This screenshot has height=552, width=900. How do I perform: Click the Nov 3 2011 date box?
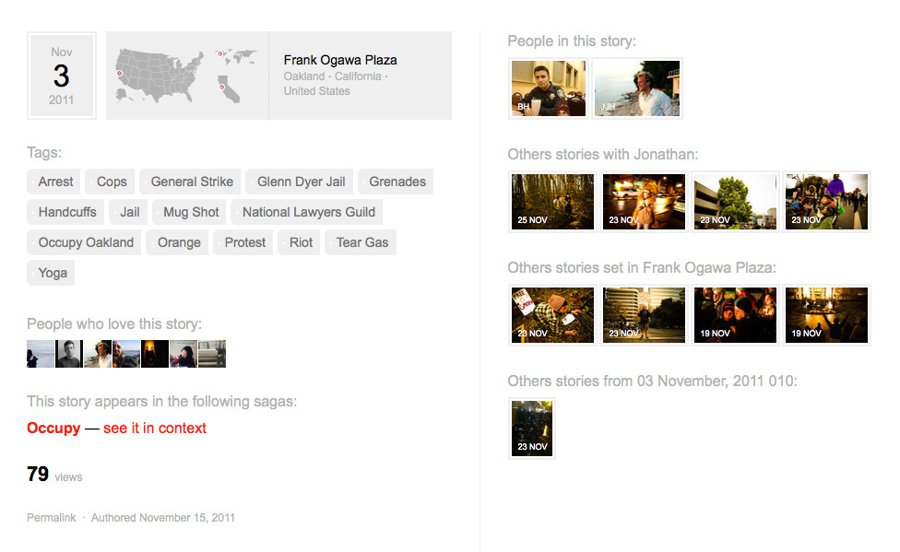pyautogui.click(x=61, y=76)
